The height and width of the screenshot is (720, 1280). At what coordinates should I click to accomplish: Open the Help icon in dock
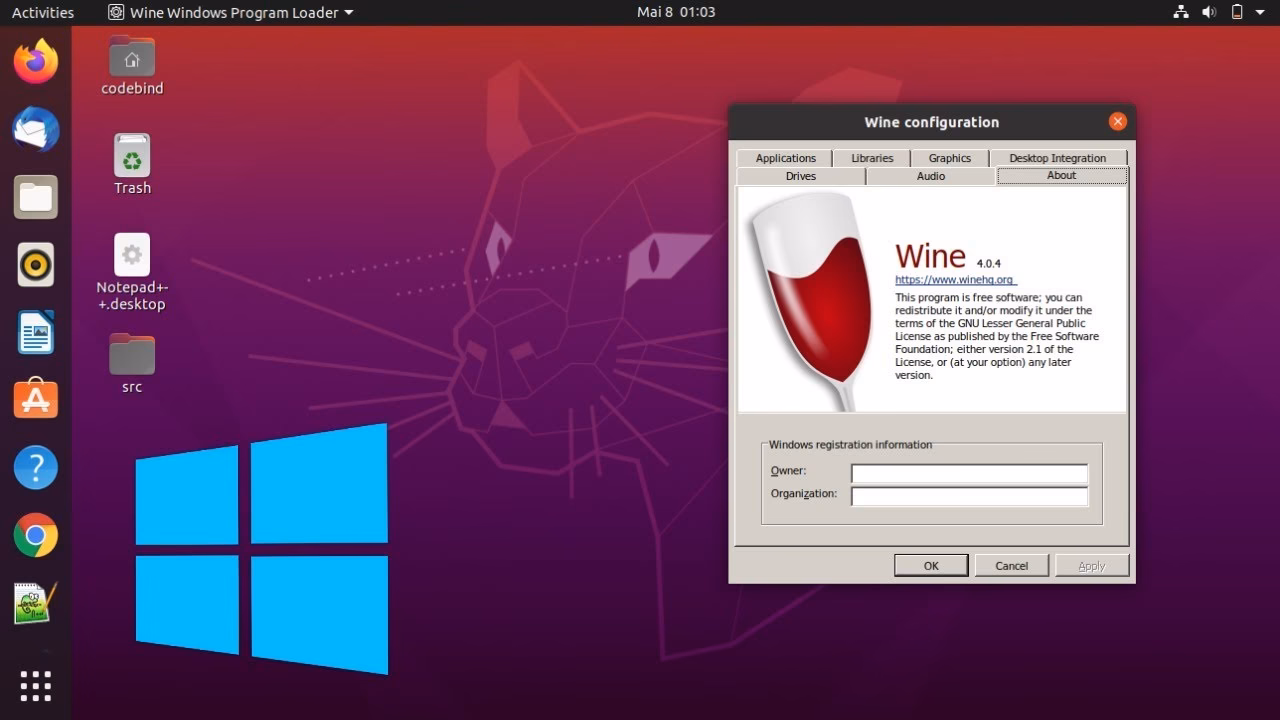[36, 467]
